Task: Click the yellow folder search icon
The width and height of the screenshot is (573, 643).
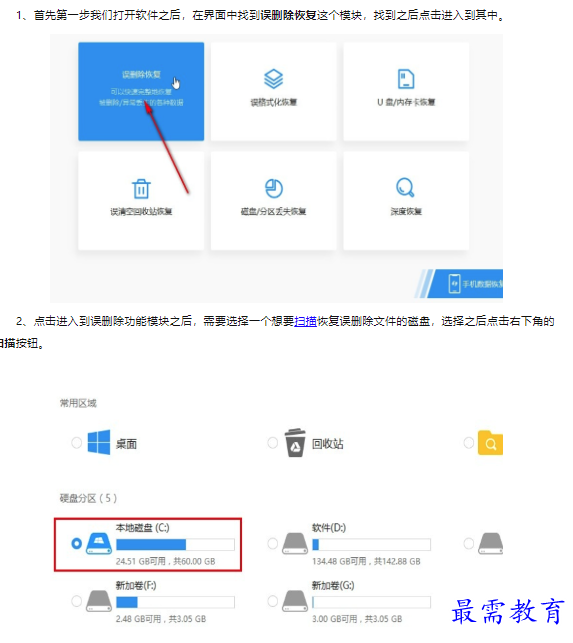Action: click(x=491, y=443)
